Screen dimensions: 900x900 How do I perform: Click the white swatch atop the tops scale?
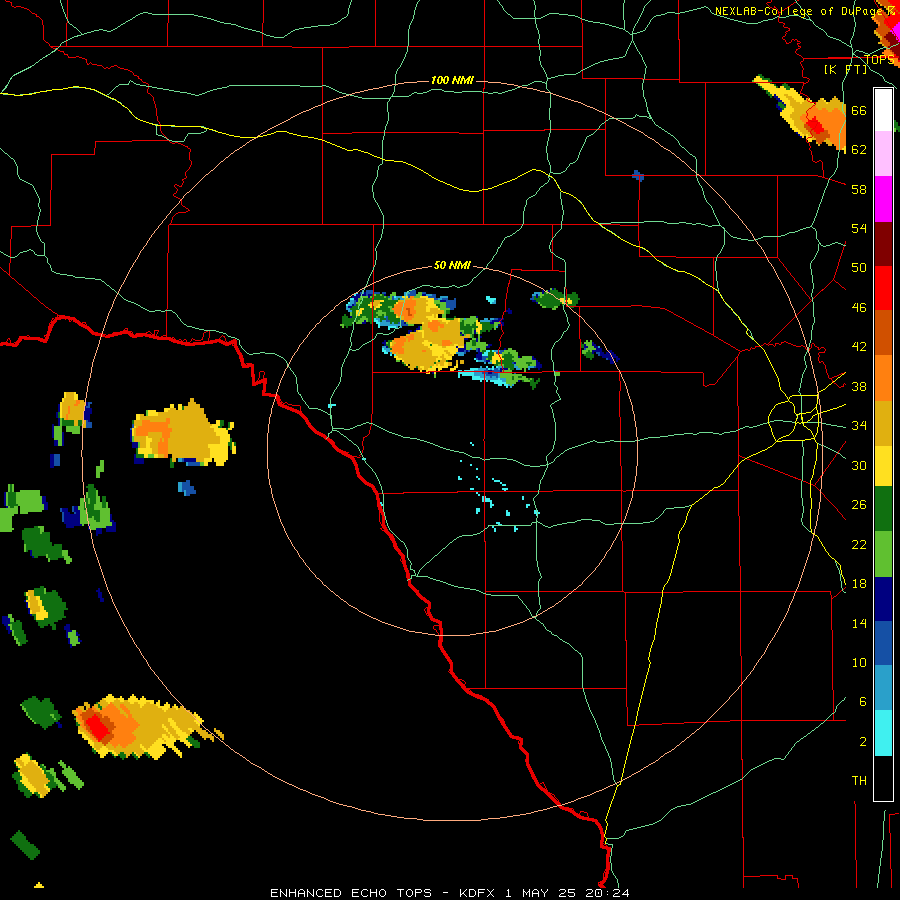point(883,110)
